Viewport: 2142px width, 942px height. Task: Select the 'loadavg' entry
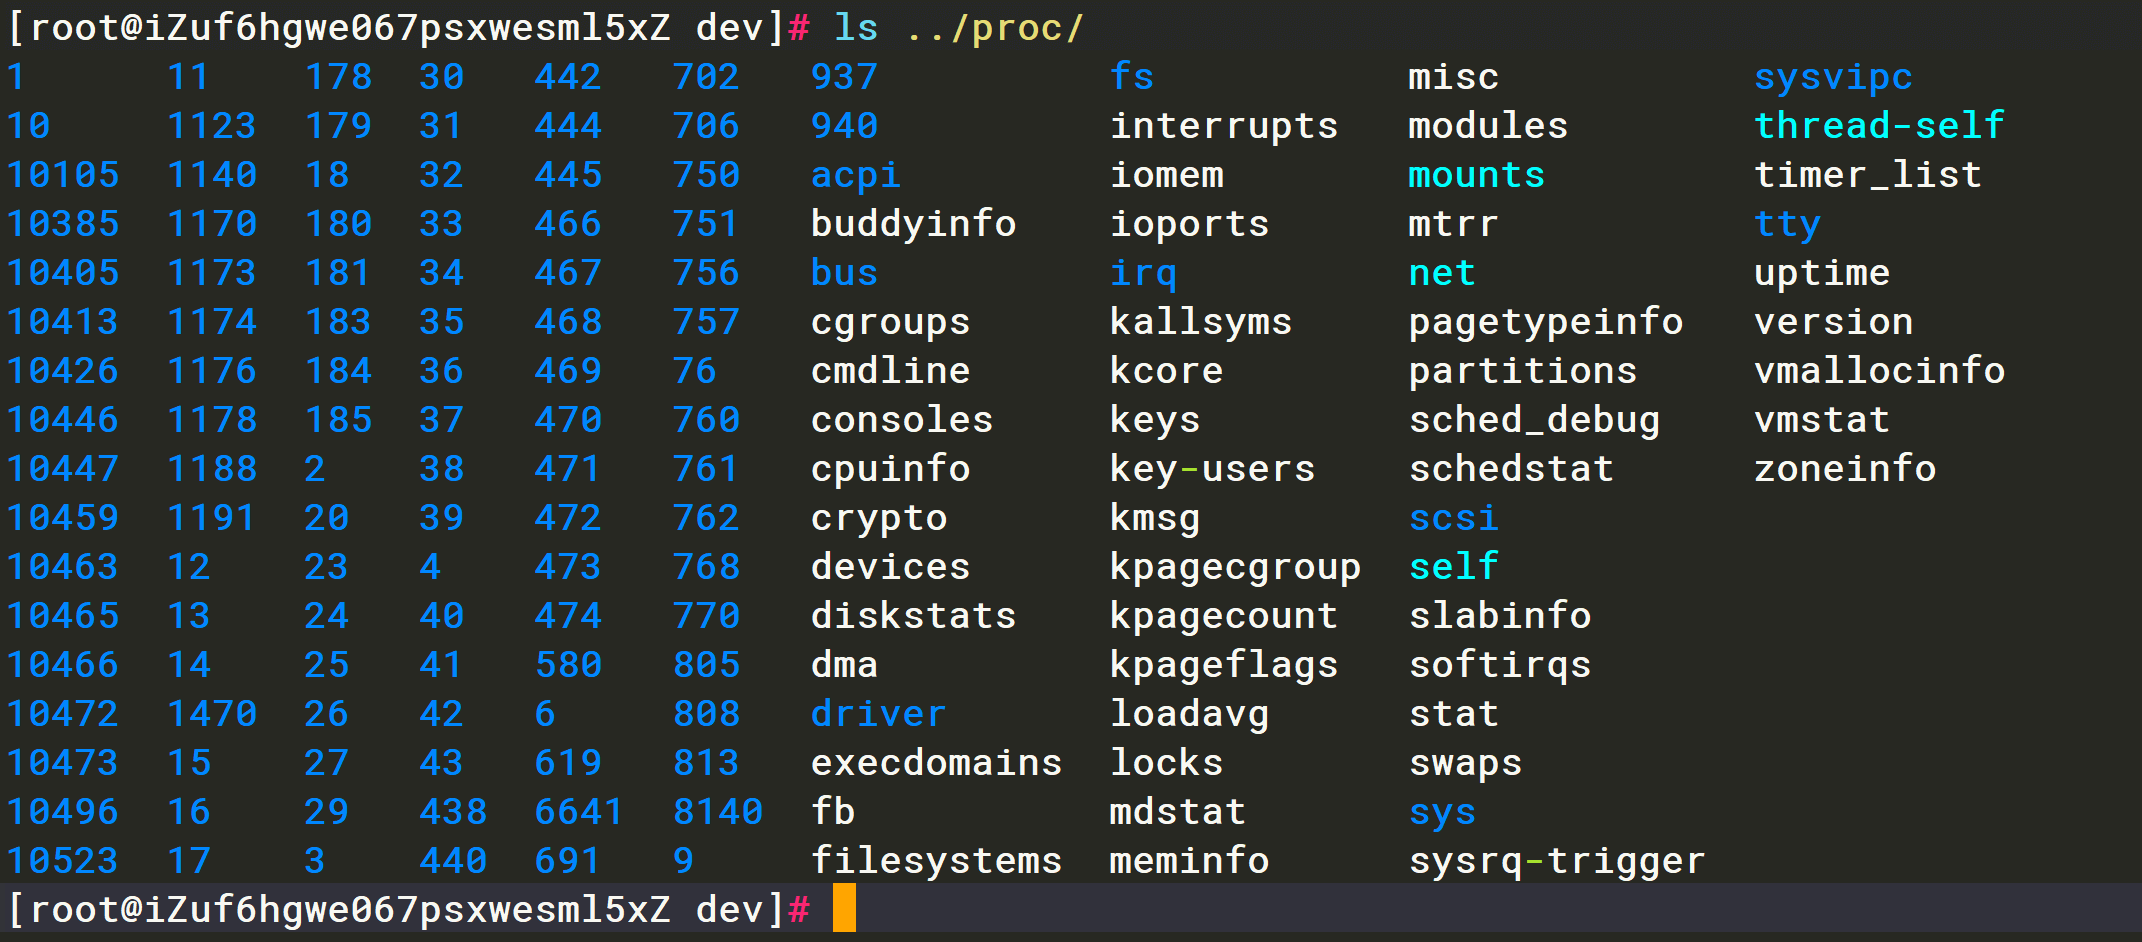(x=1190, y=714)
